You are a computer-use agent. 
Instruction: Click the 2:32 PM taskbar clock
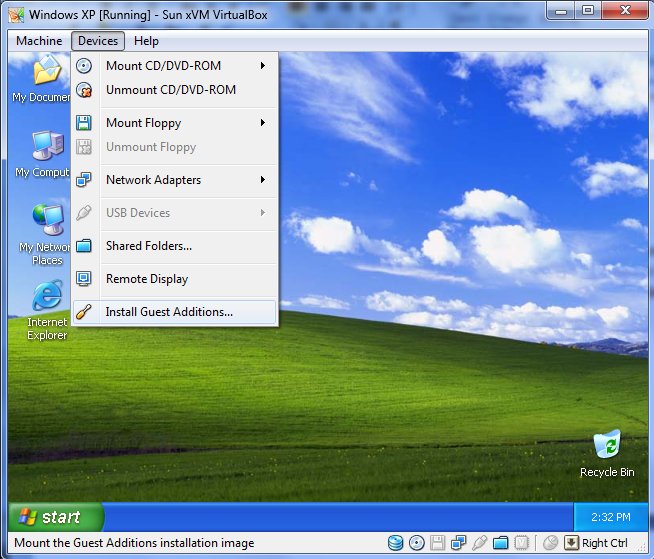(611, 517)
